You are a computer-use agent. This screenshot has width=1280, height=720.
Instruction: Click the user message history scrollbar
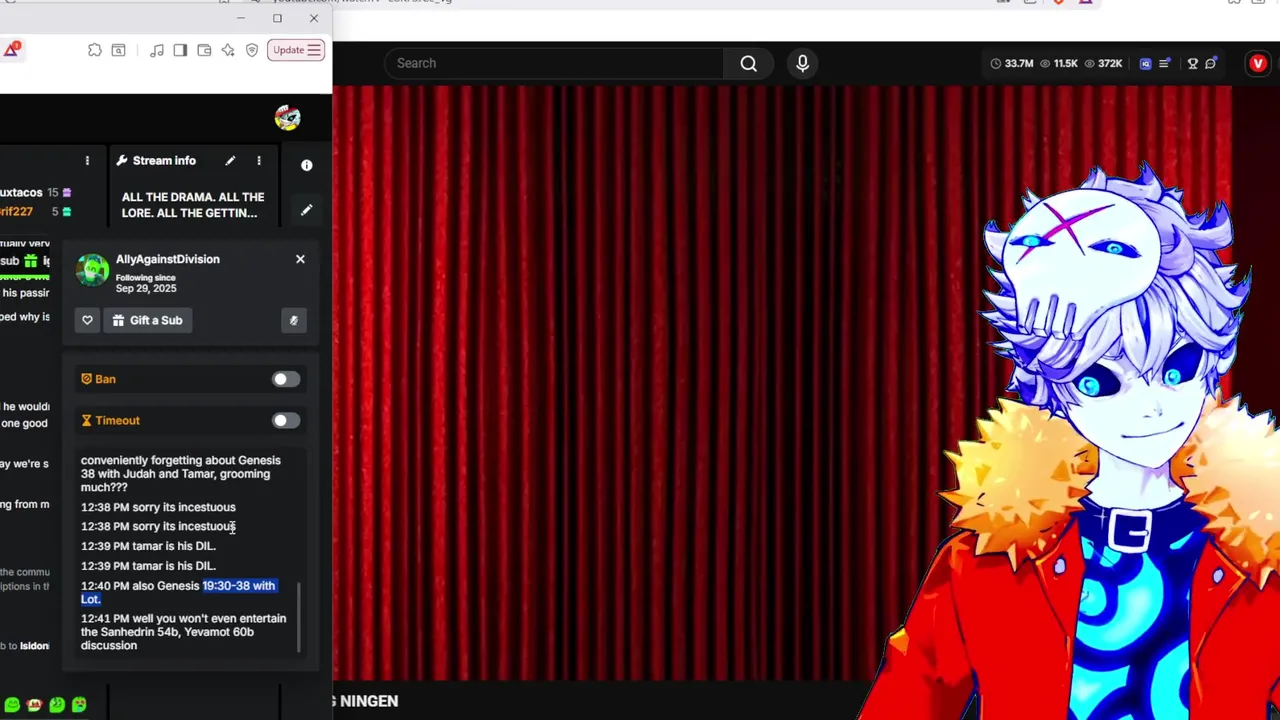[x=299, y=616]
